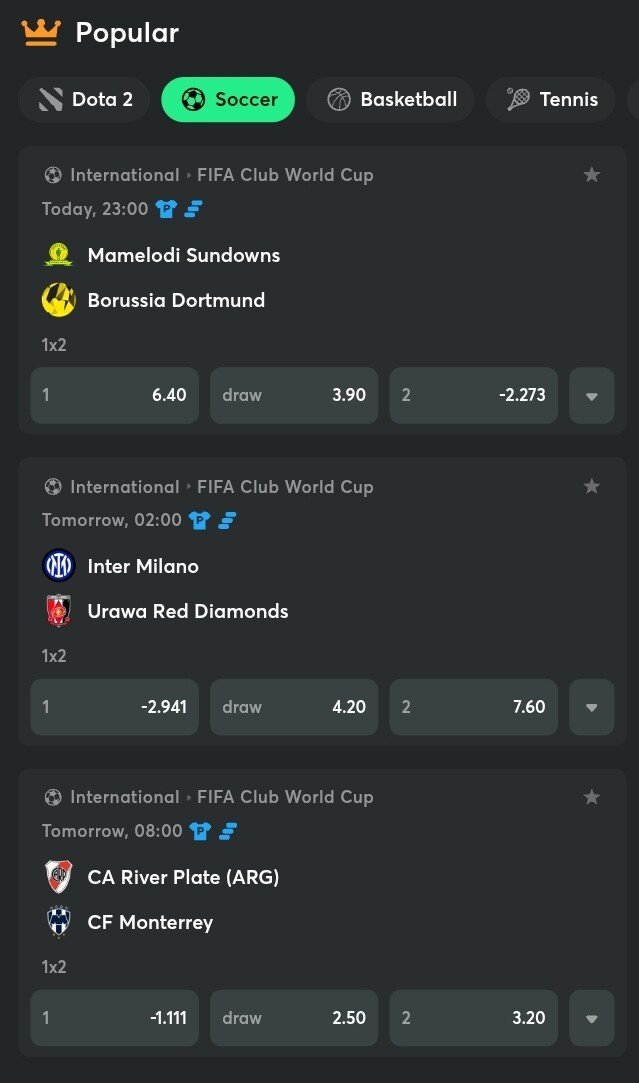Select the Basketball tab
639x1083 pixels.
point(390,99)
